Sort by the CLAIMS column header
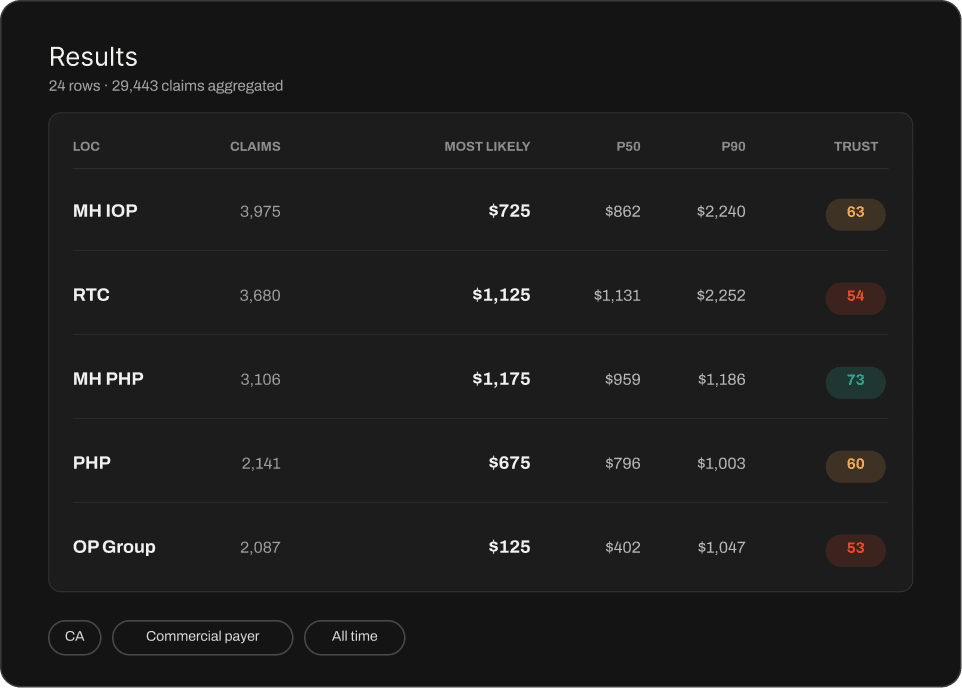 click(x=255, y=147)
